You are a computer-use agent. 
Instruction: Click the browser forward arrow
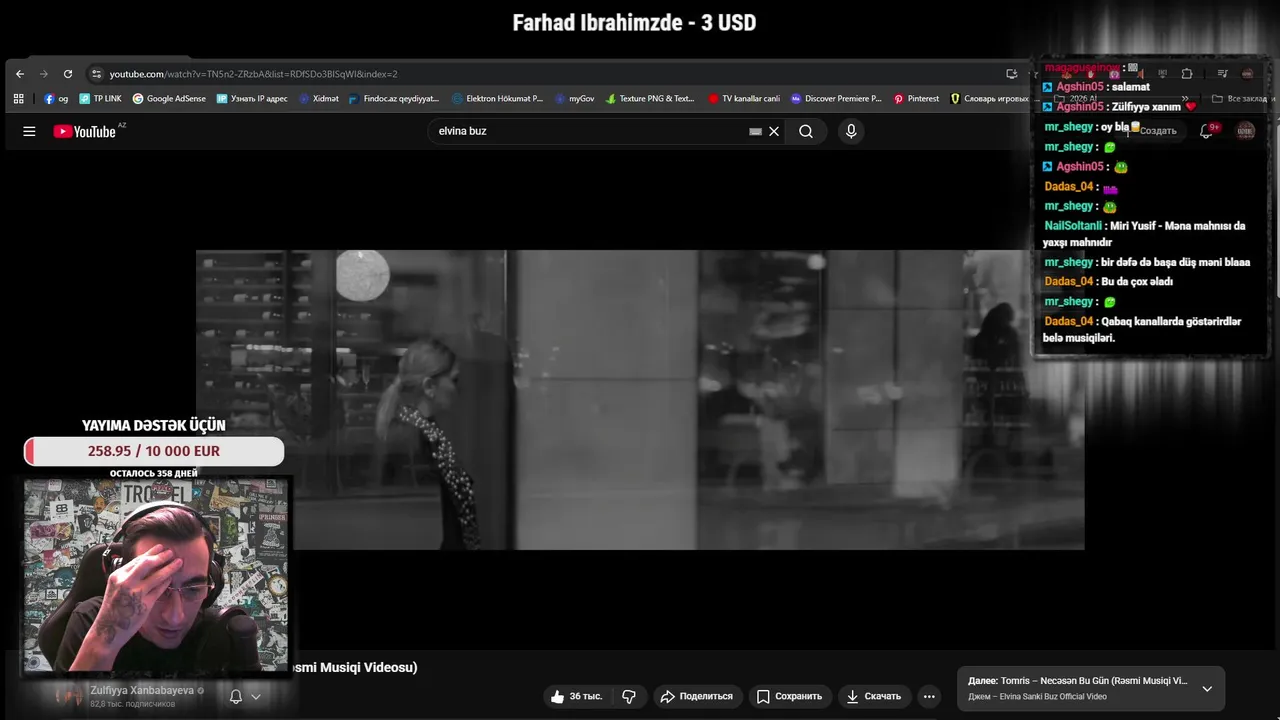44,74
